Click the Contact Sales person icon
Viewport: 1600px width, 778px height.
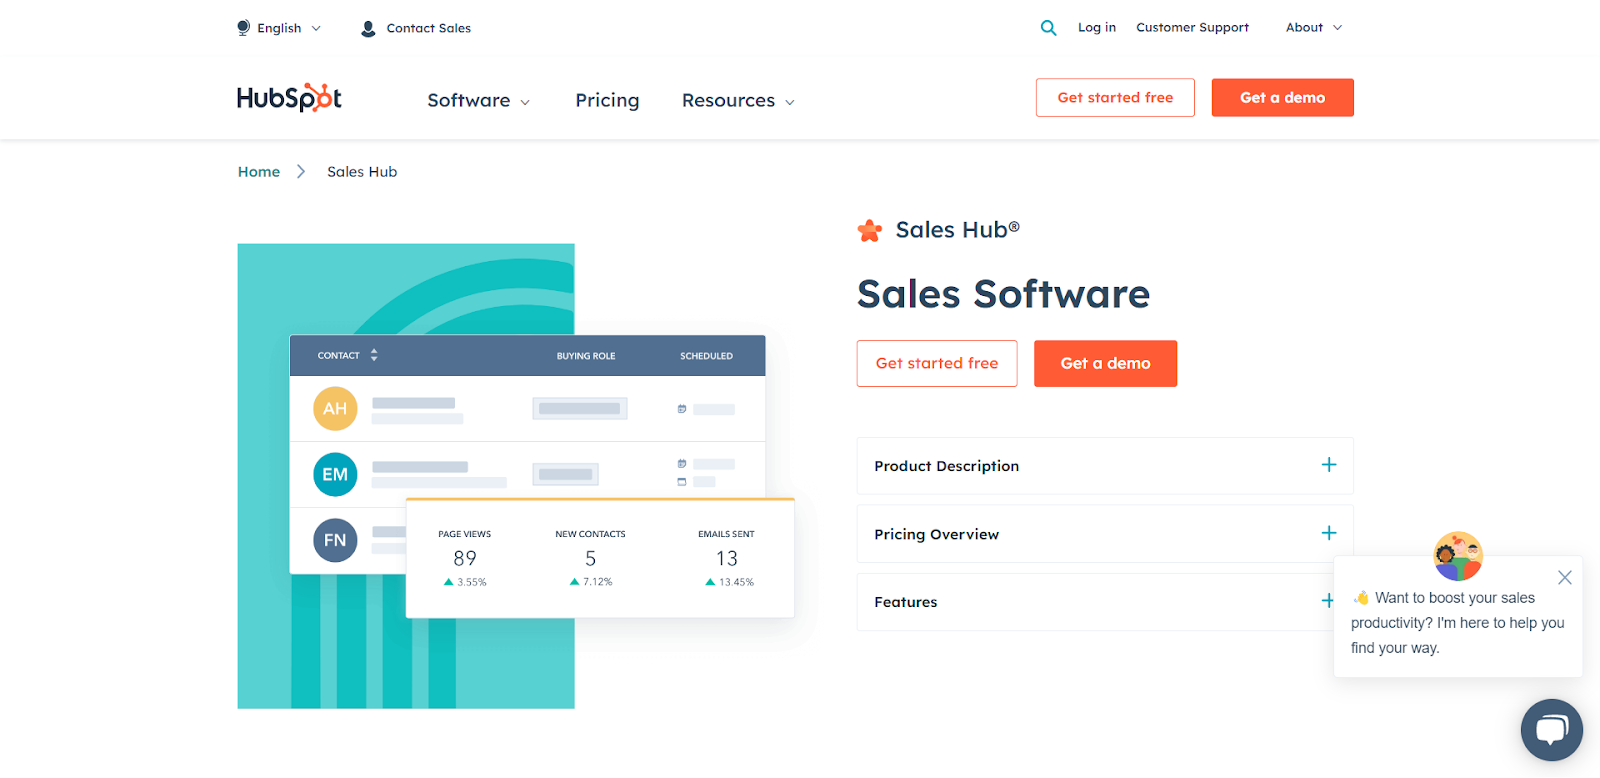pos(368,28)
